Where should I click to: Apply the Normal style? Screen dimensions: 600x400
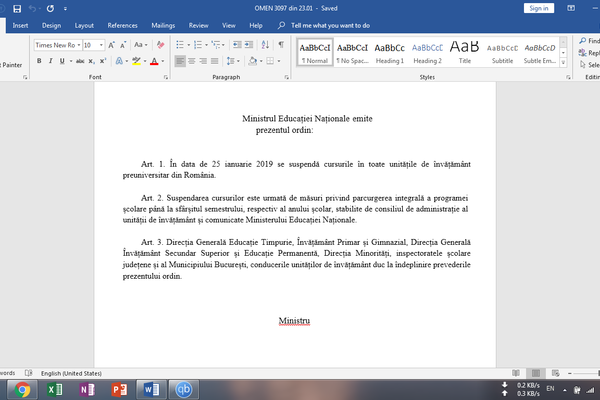(x=315, y=52)
